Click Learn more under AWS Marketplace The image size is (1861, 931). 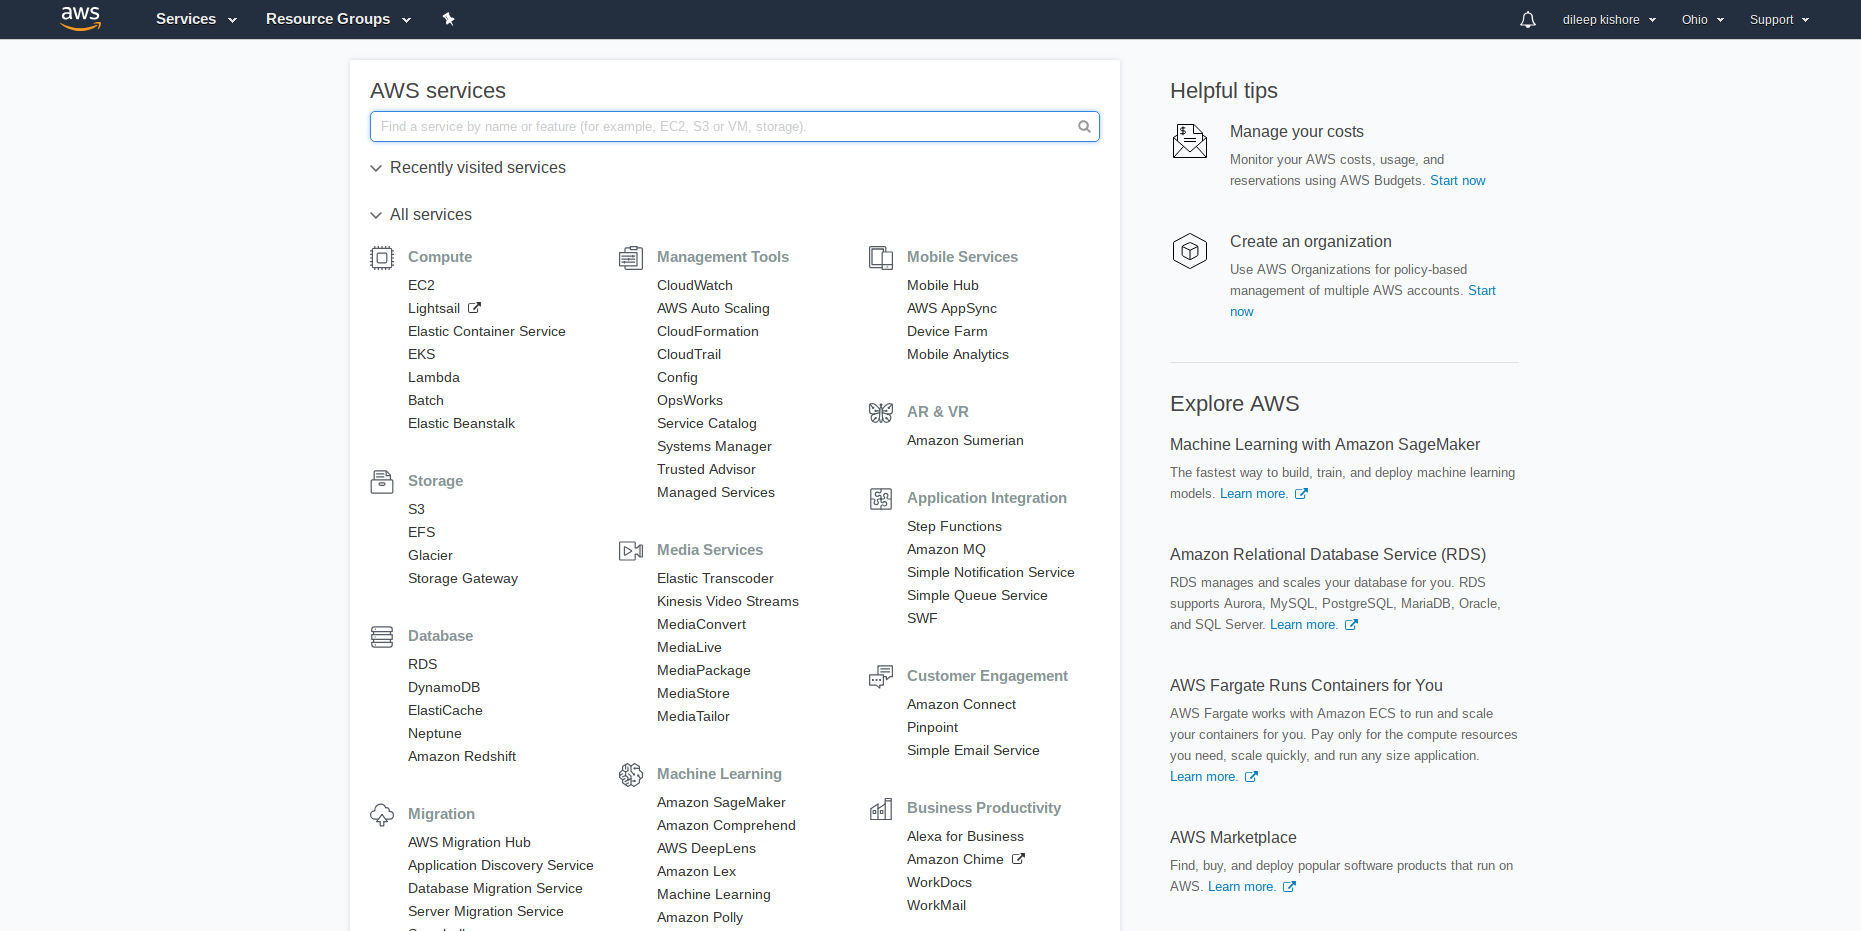[1242, 887]
